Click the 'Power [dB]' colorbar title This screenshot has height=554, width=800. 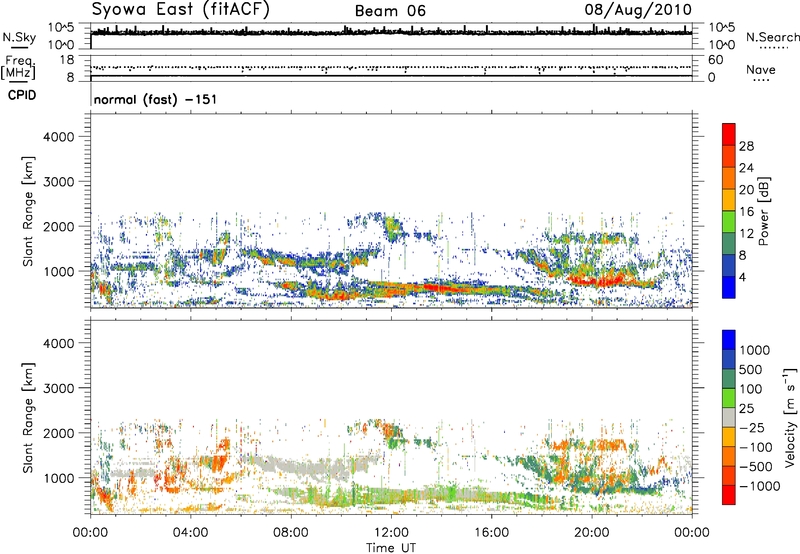(763, 211)
